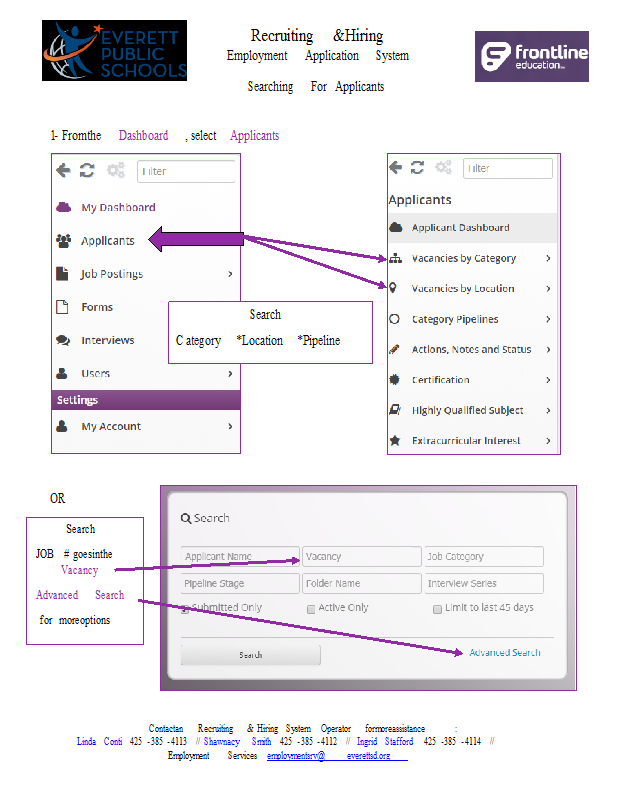Click back arrow in right Applicants panel
The width and height of the screenshot is (618, 800).
click(x=395, y=167)
